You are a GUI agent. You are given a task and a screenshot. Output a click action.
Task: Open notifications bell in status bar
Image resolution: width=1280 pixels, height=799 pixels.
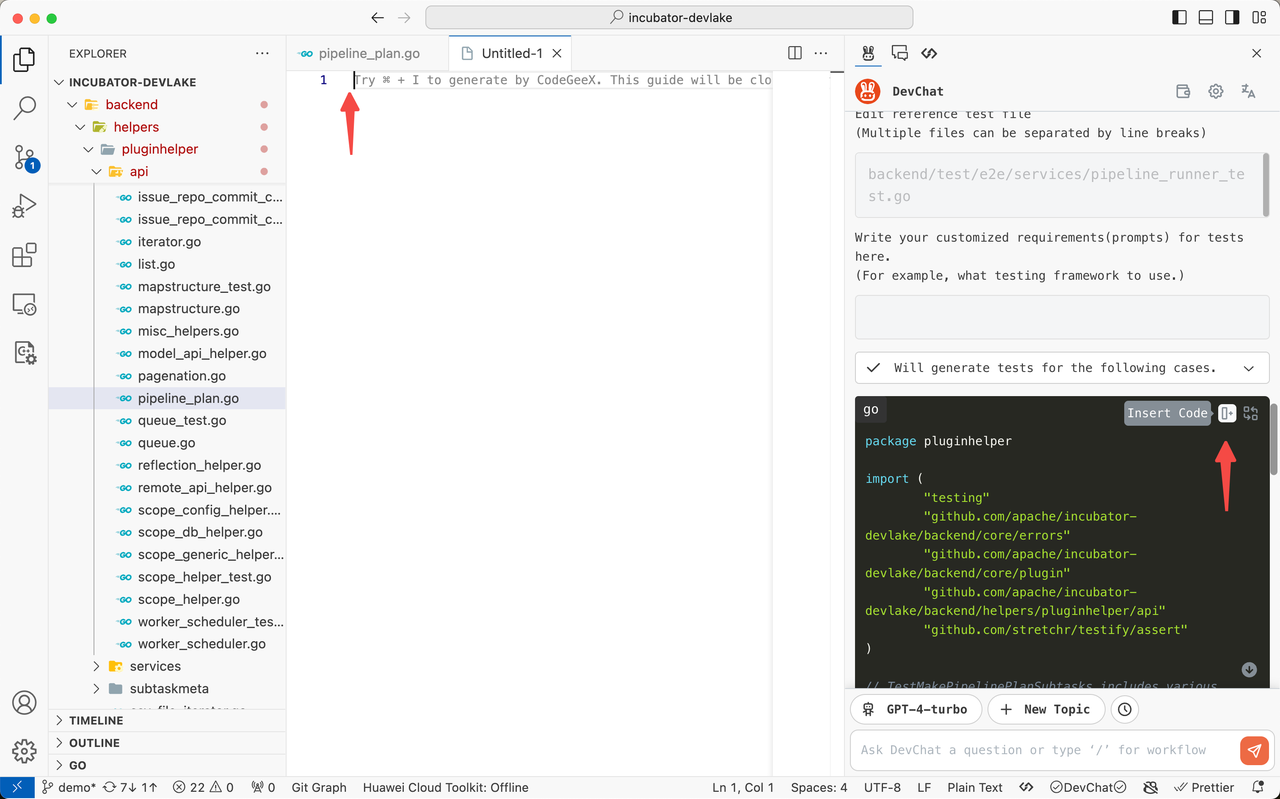(x=1256, y=787)
